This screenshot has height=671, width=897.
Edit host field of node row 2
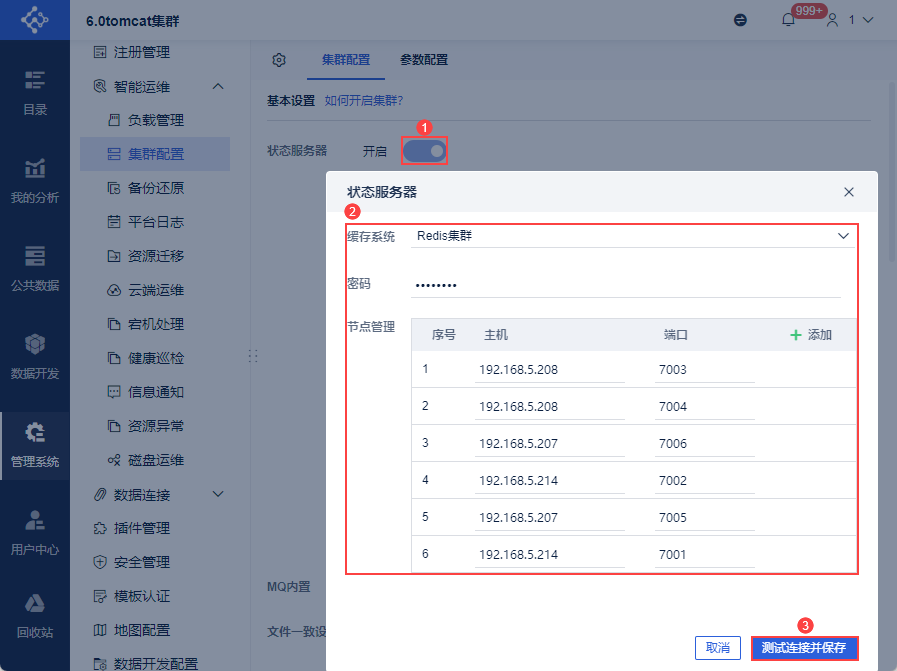(549, 407)
